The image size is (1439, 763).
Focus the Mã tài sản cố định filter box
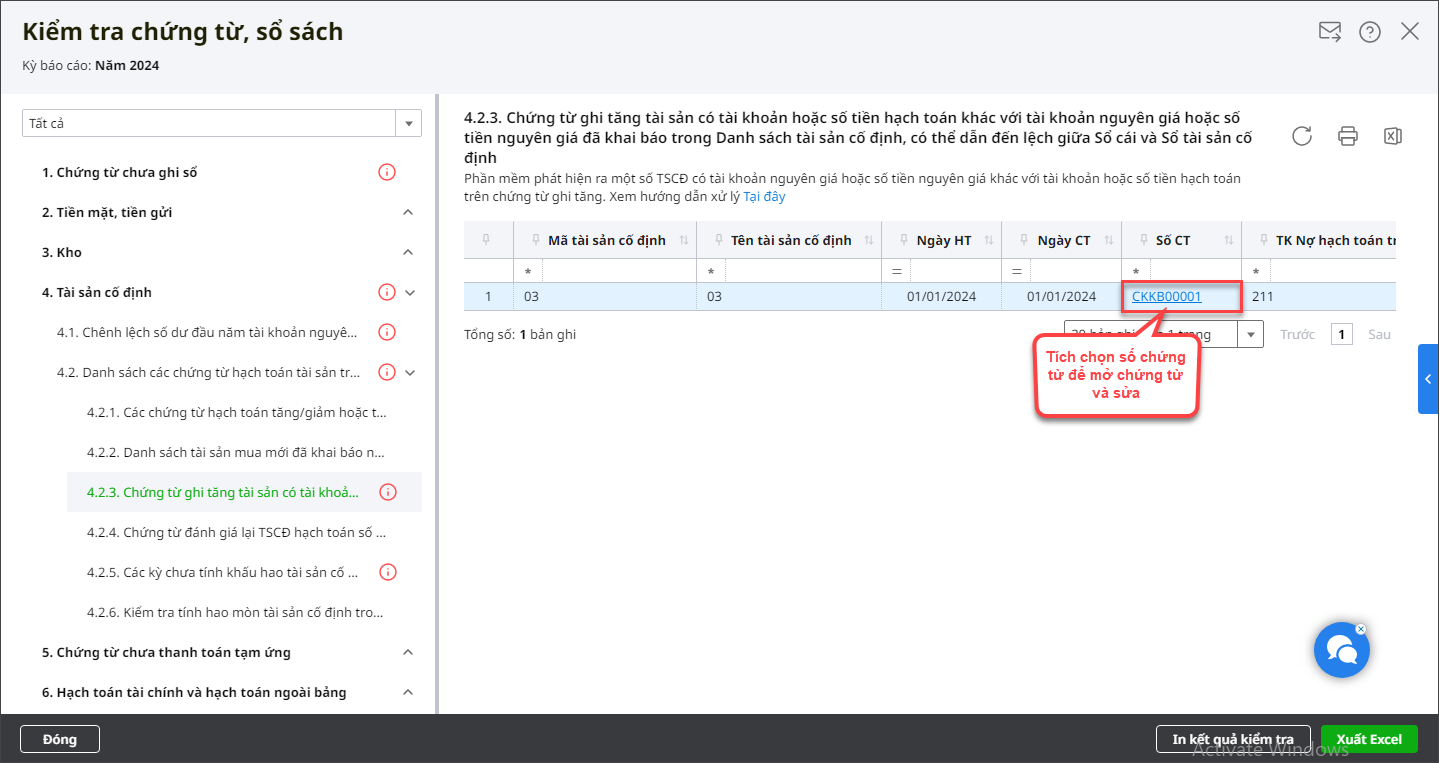618,272
